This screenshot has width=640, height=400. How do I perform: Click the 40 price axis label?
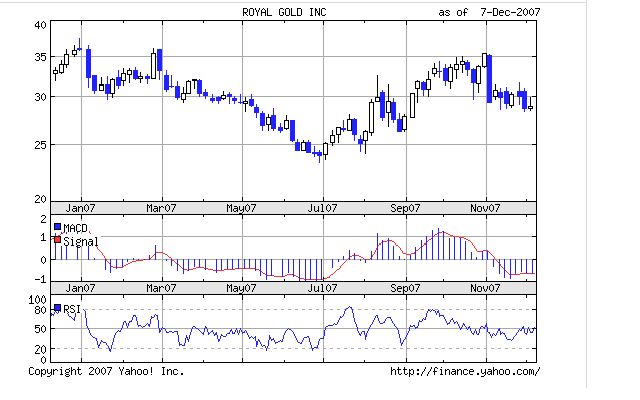40,25
